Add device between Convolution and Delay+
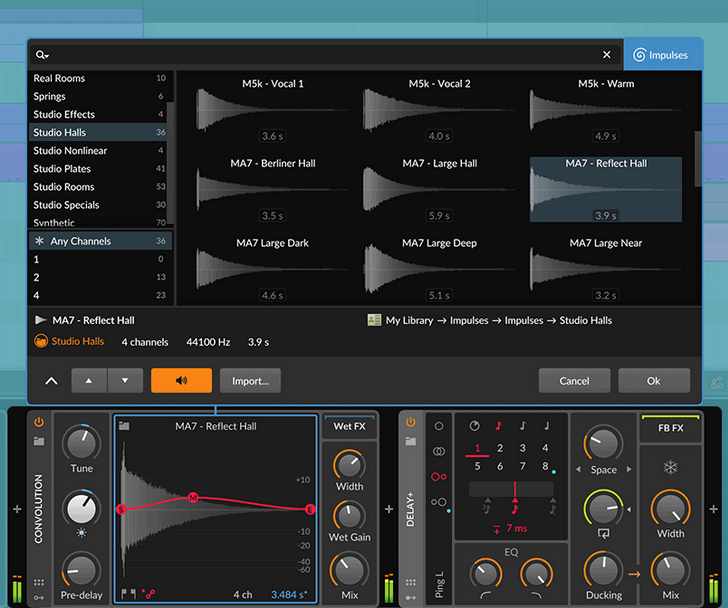This screenshot has width=728, height=608. [389, 509]
